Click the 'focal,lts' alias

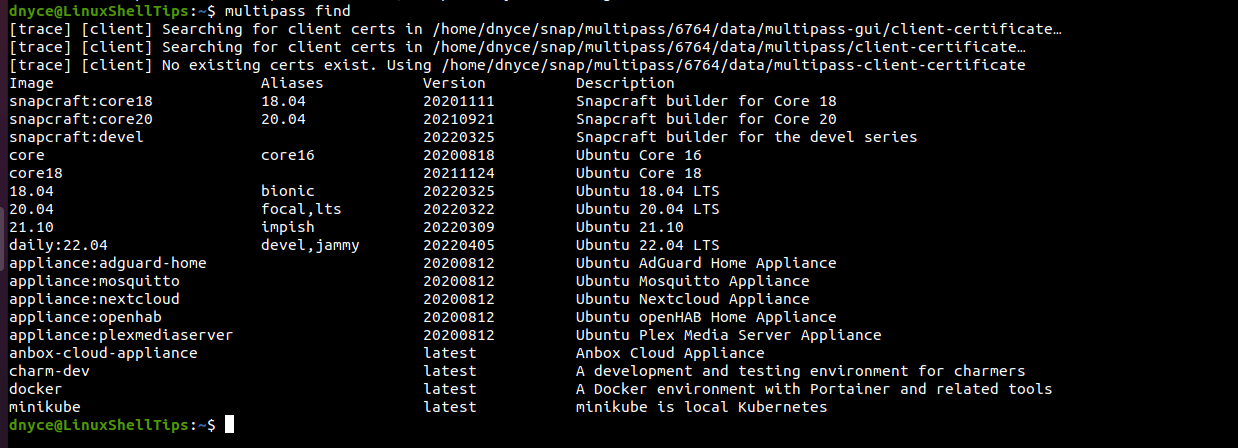301,209
